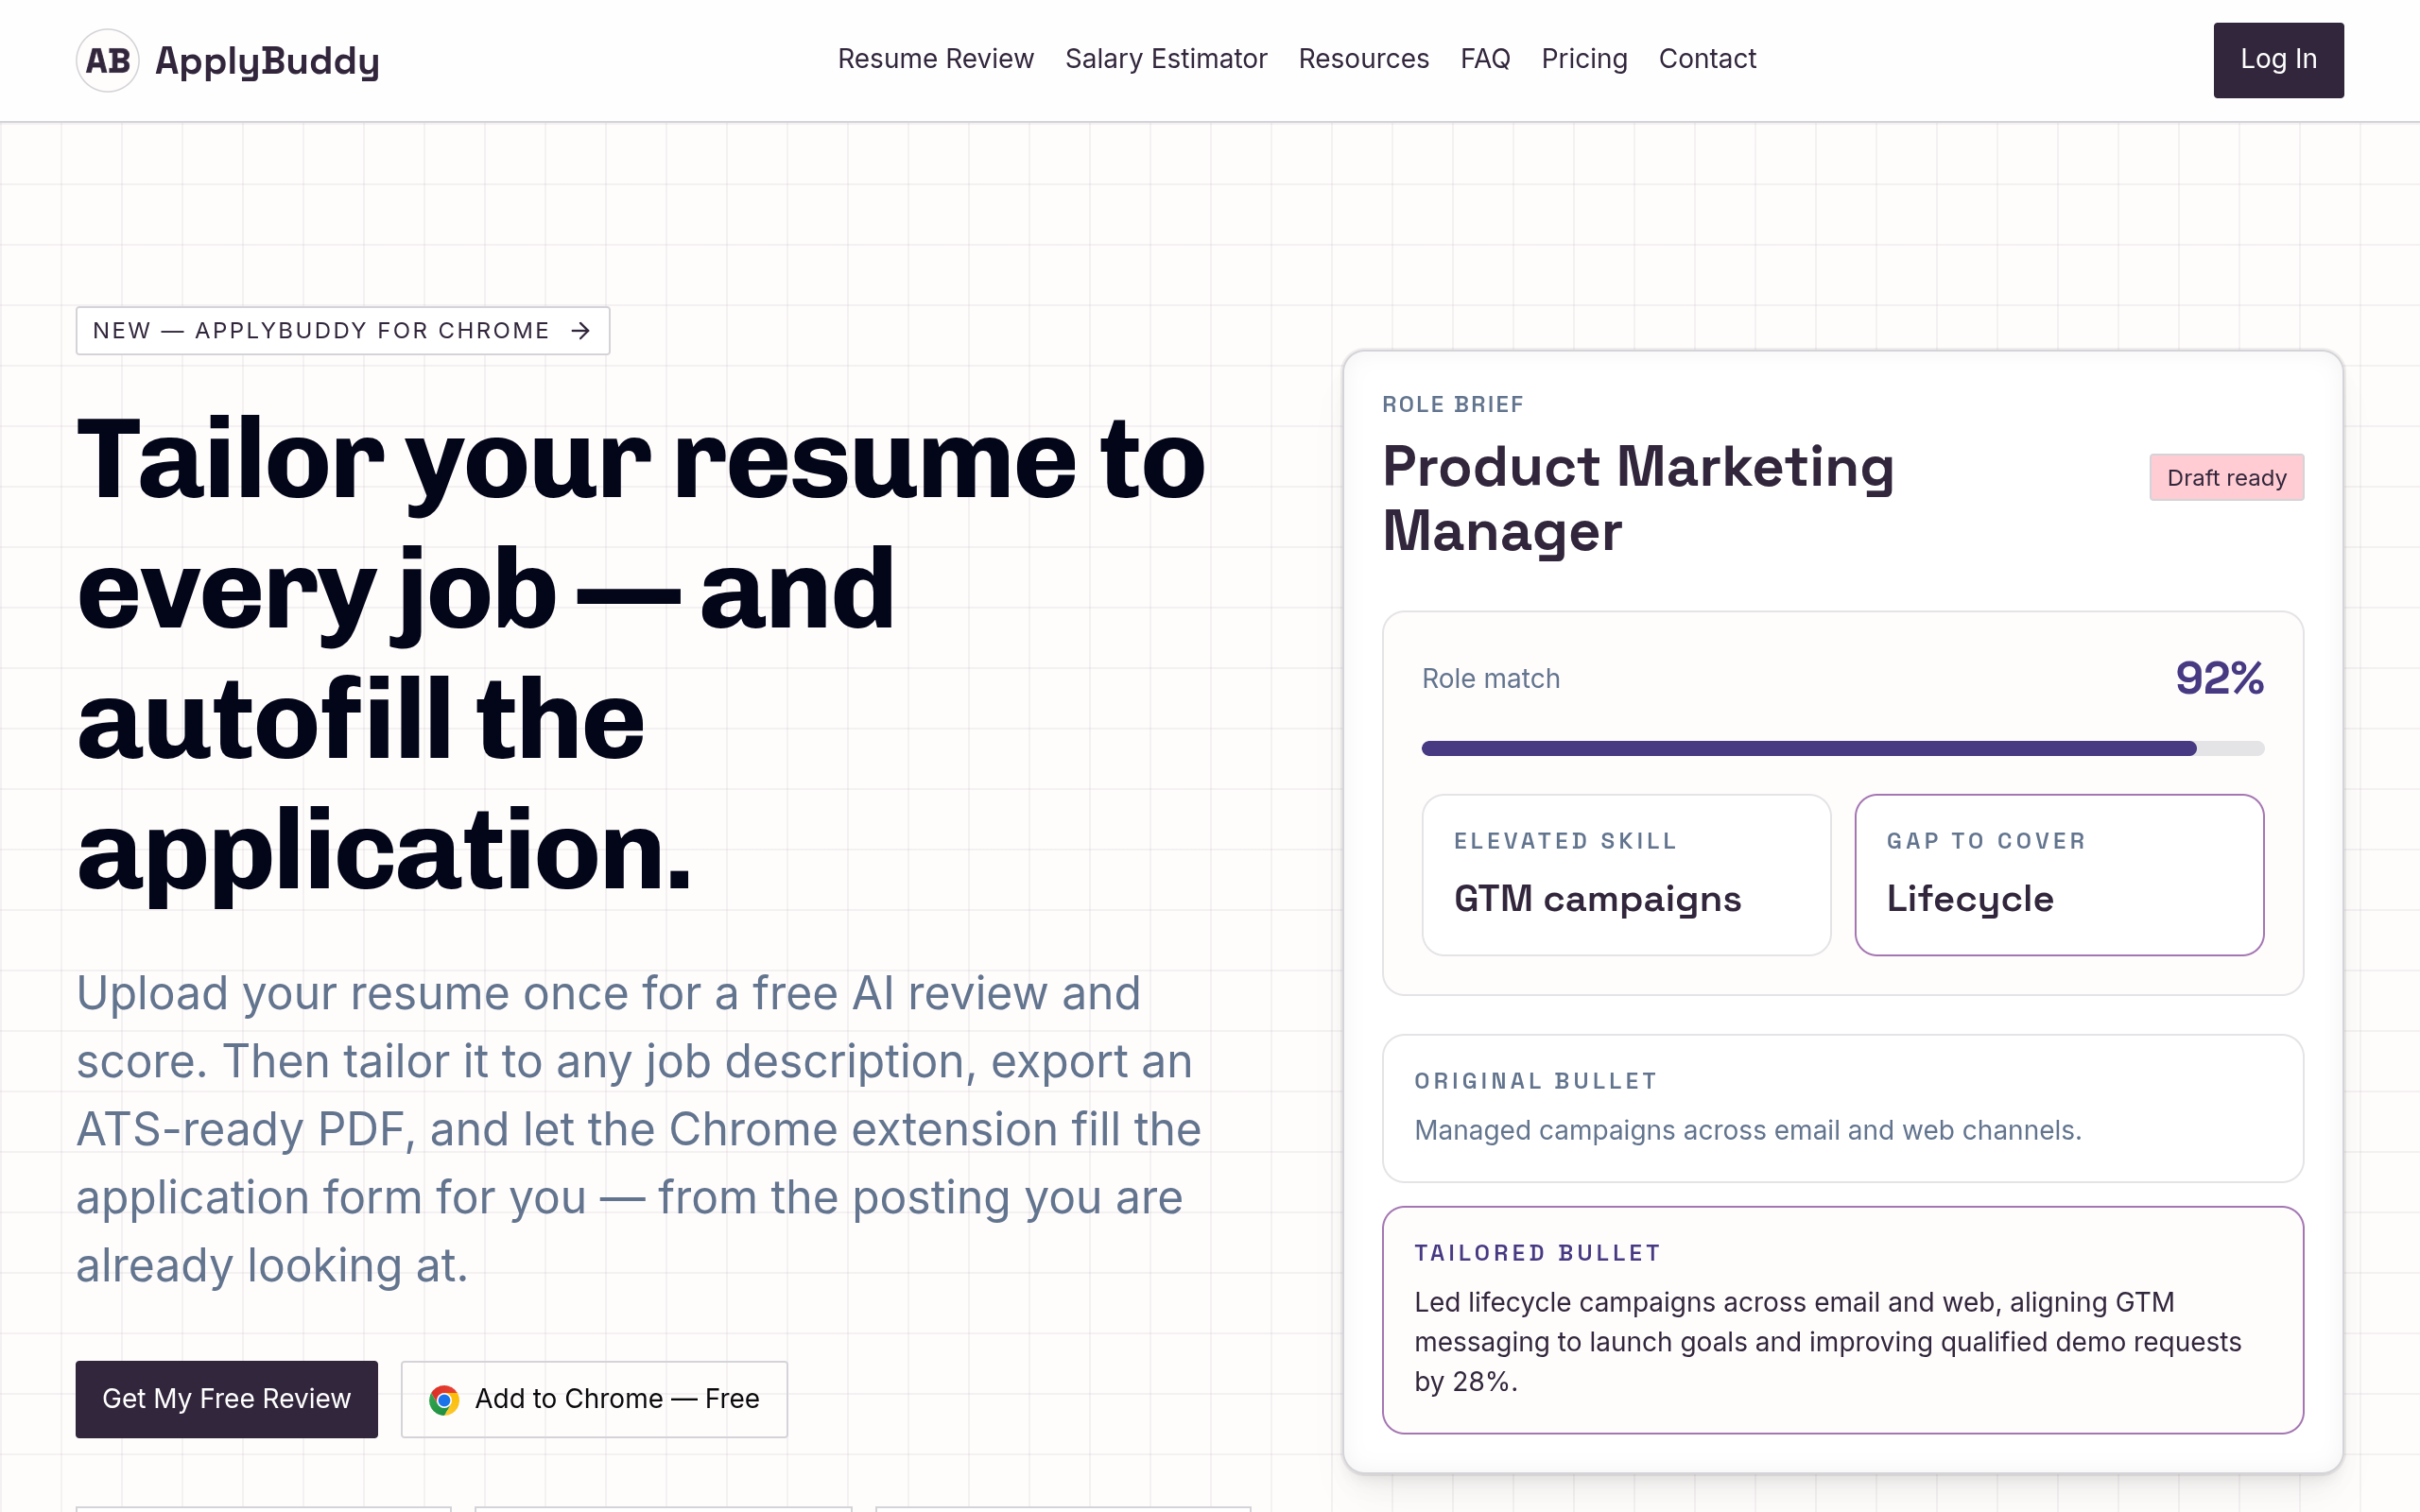Screen dimensions: 2420x1512
Task: Click the Log In button
Action: point(2278,60)
